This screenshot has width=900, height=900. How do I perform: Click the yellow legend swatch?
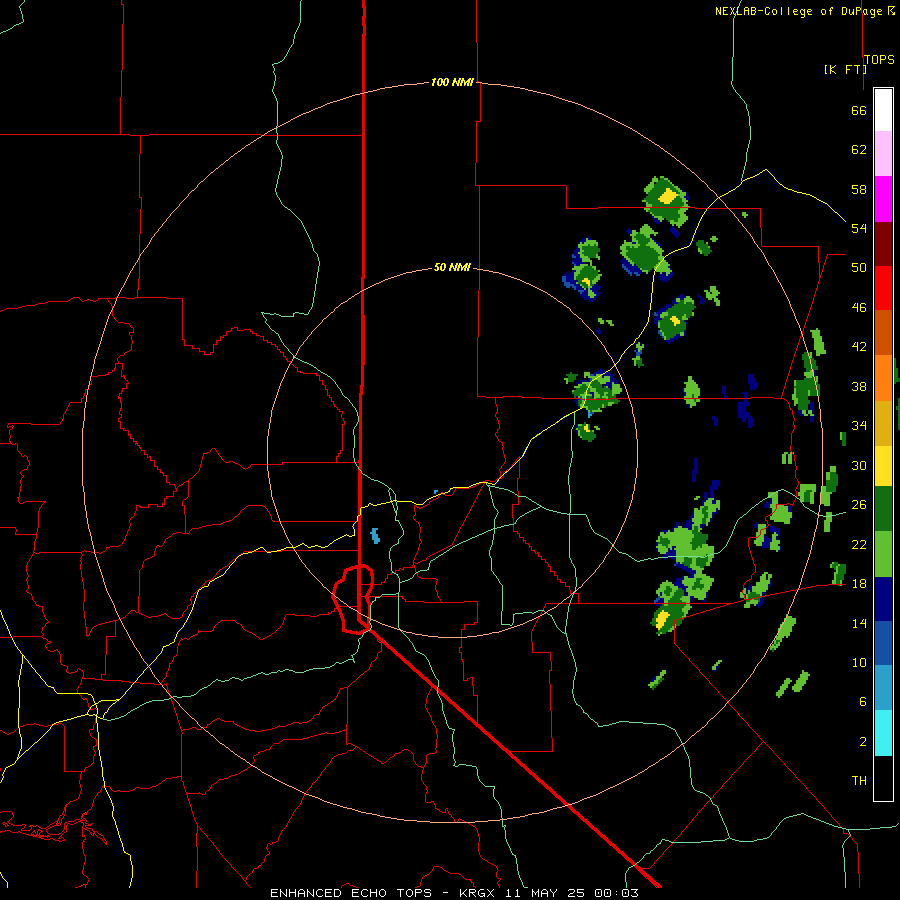pos(883,466)
